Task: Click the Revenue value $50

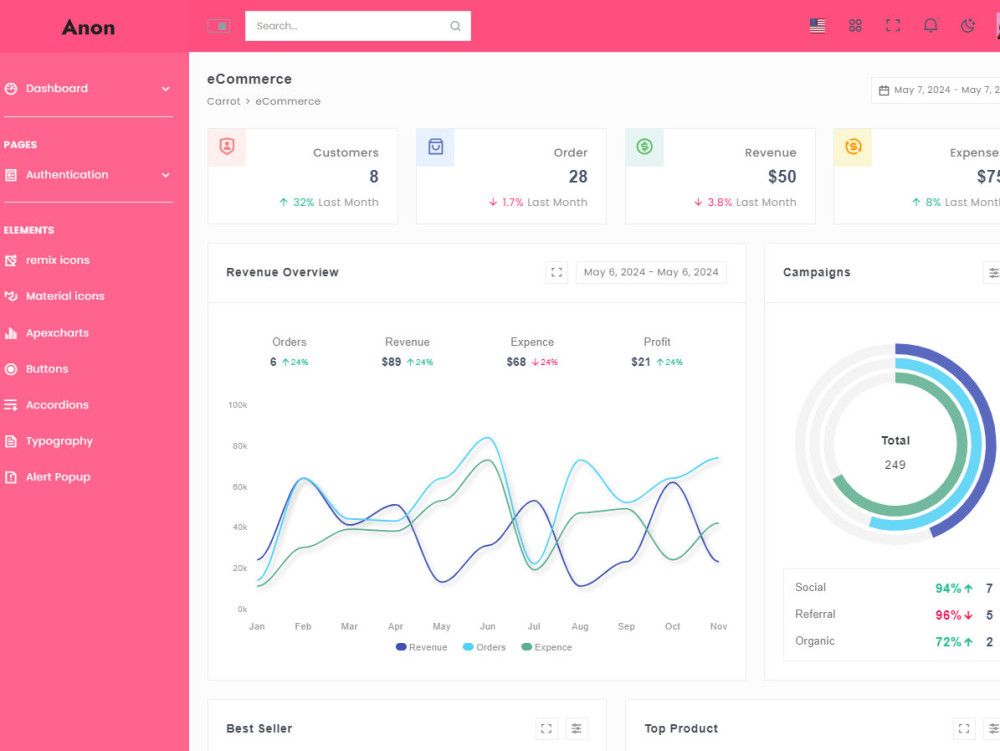Action: 782,177
